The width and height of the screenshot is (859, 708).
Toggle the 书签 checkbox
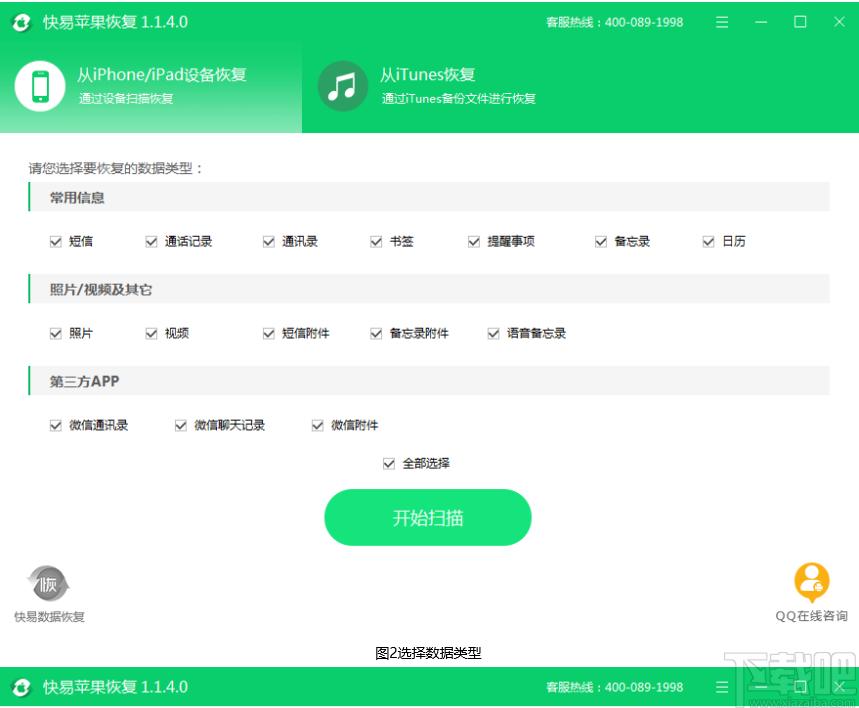[x=376, y=242]
